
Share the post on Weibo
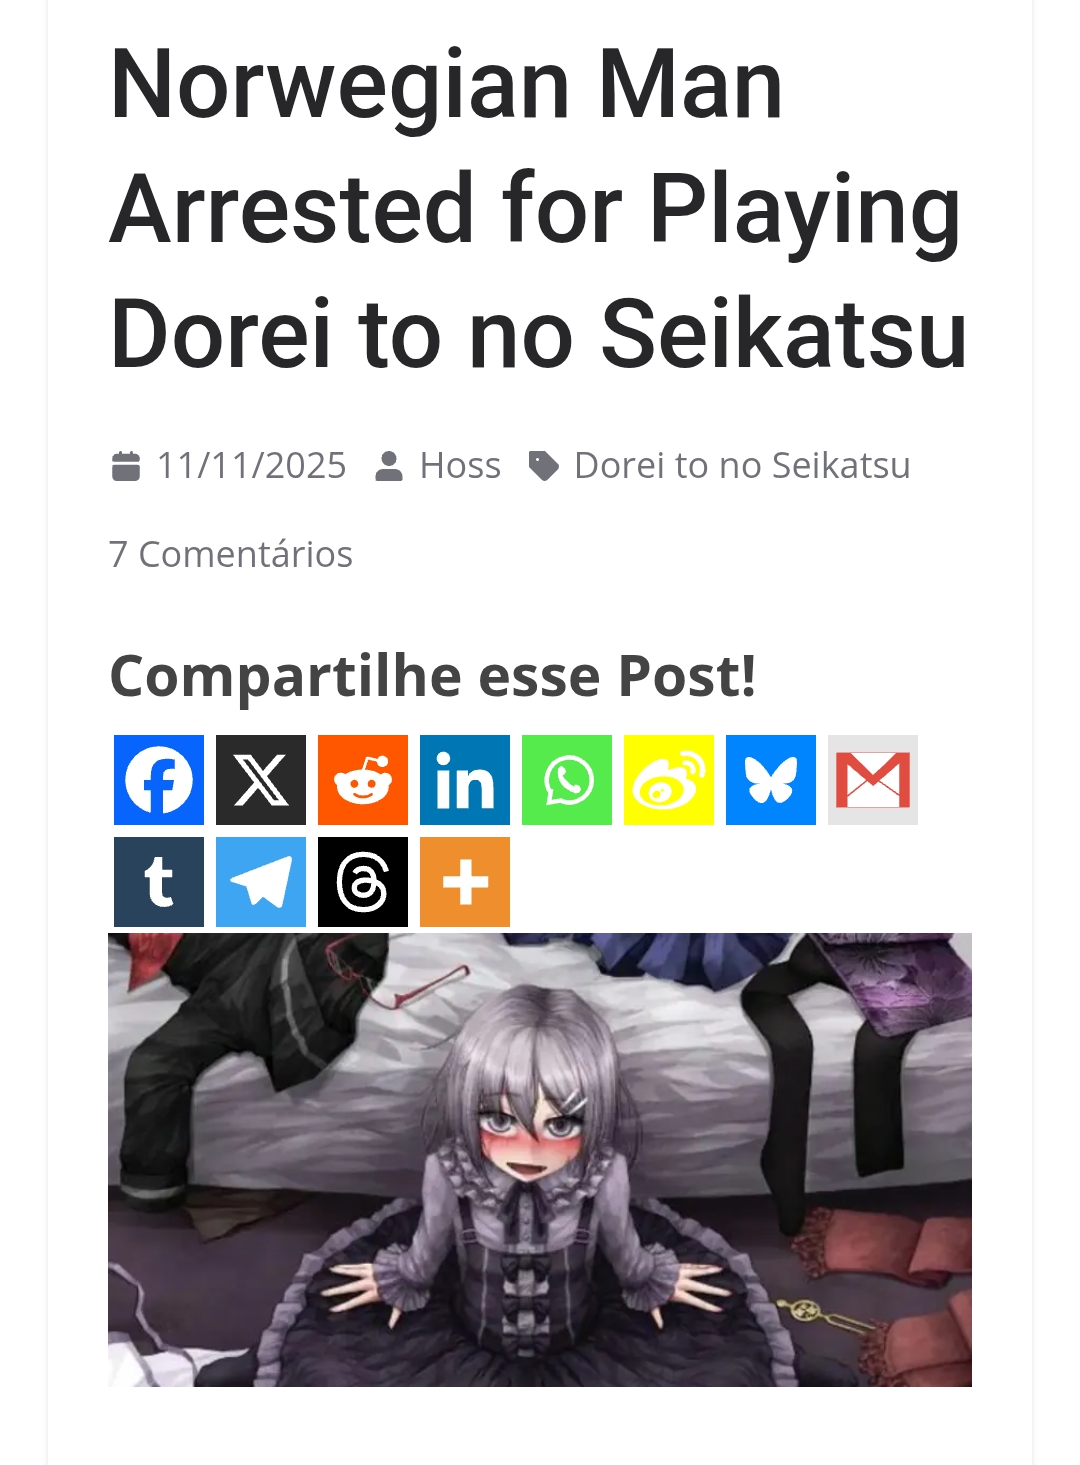[669, 780]
